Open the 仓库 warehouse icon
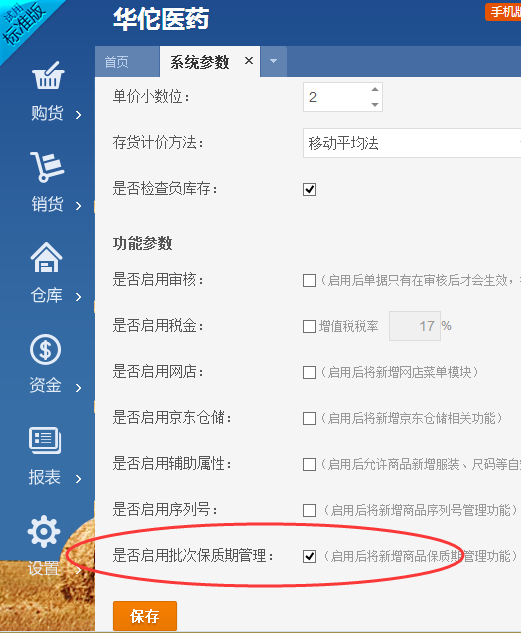Viewport: 521px width, 633px height. pos(46,257)
